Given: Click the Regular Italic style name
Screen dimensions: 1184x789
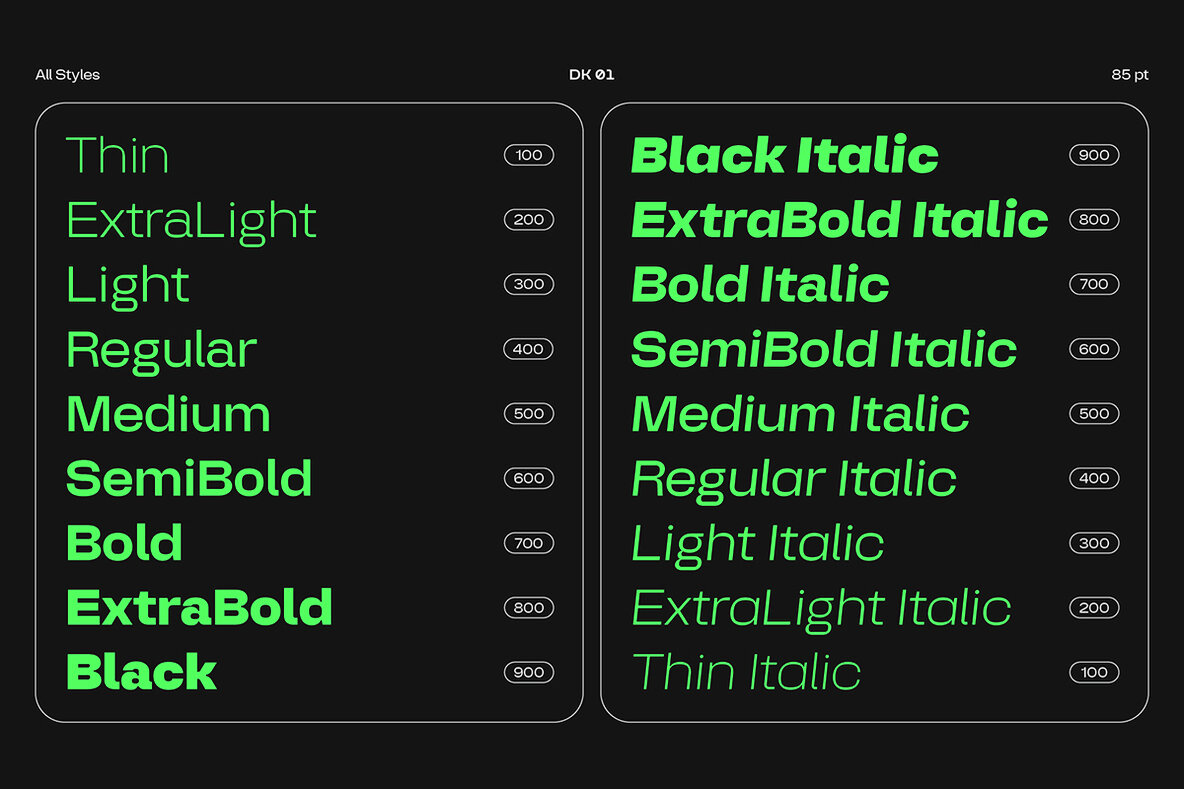Looking at the screenshot, I should pos(794,479).
